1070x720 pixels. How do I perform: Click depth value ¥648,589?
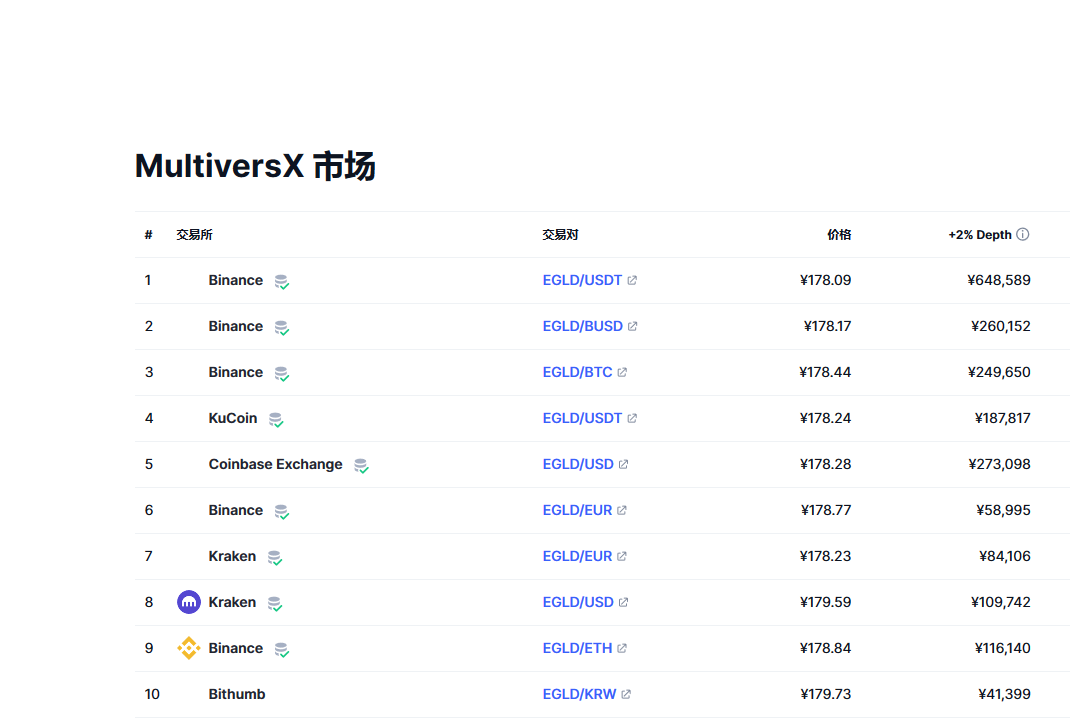pos(999,280)
